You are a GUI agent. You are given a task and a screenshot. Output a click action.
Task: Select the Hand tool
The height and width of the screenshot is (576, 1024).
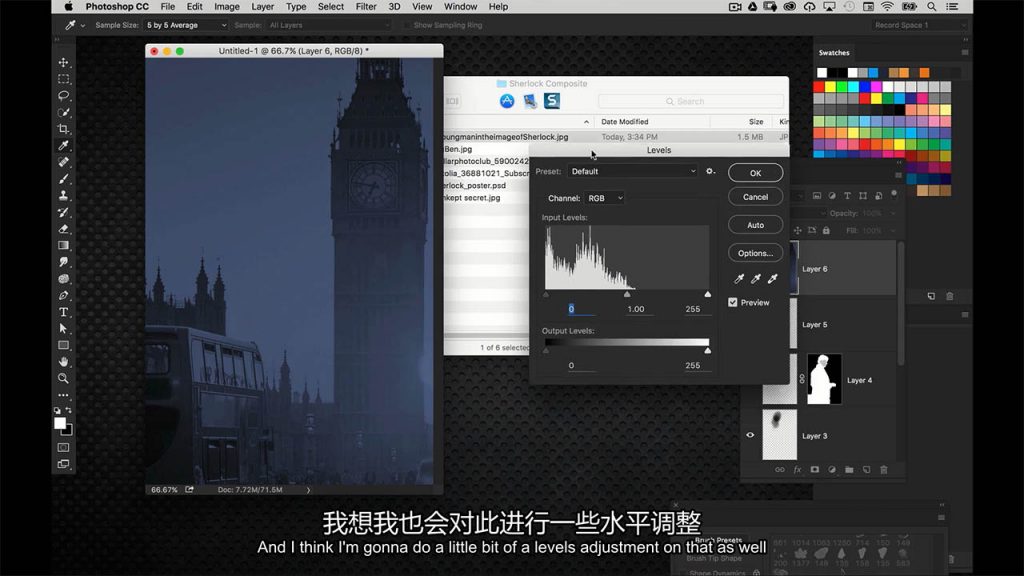pyautogui.click(x=63, y=362)
